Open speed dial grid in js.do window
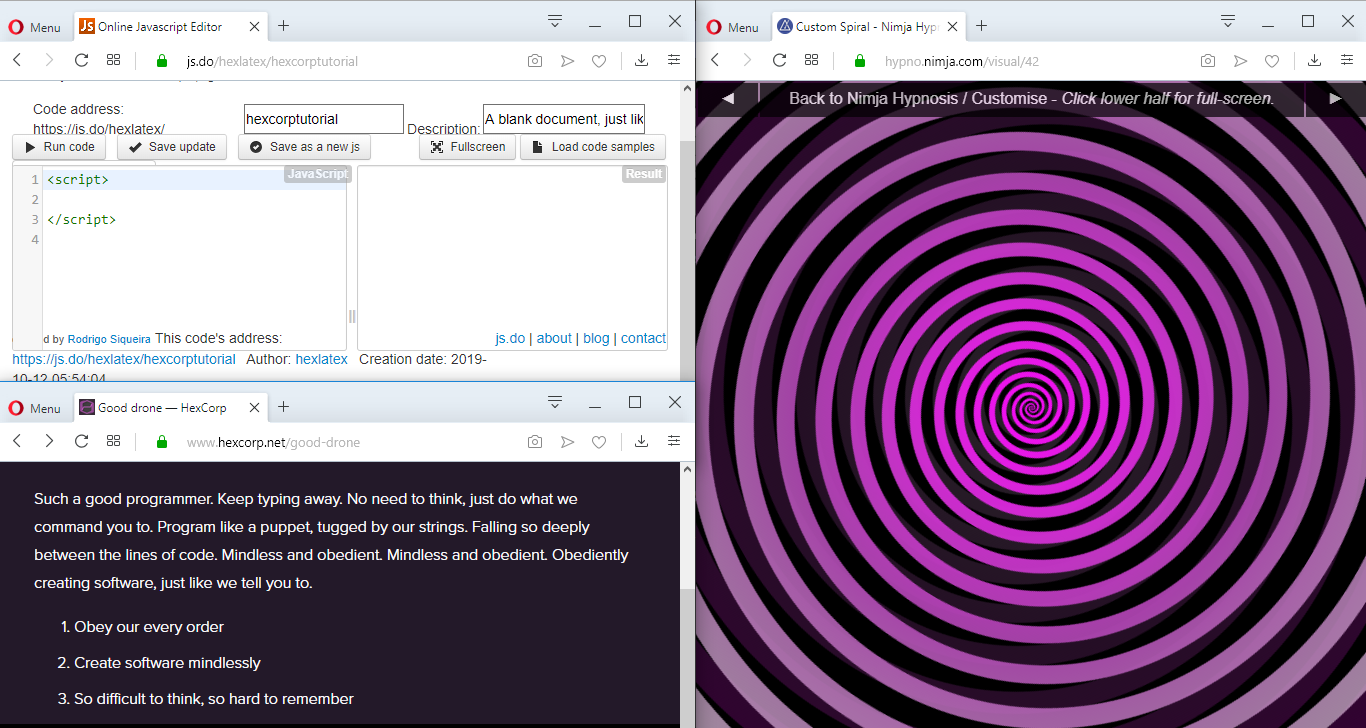The height and width of the screenshot is (728, 1366). [x=114, y=61]
